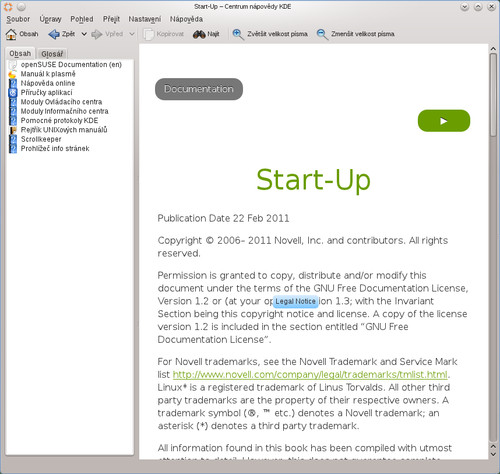Viewport: 500px width, 474px height.
Task: Click the Start-Up heading text
Action: click(x=313, y=180)
